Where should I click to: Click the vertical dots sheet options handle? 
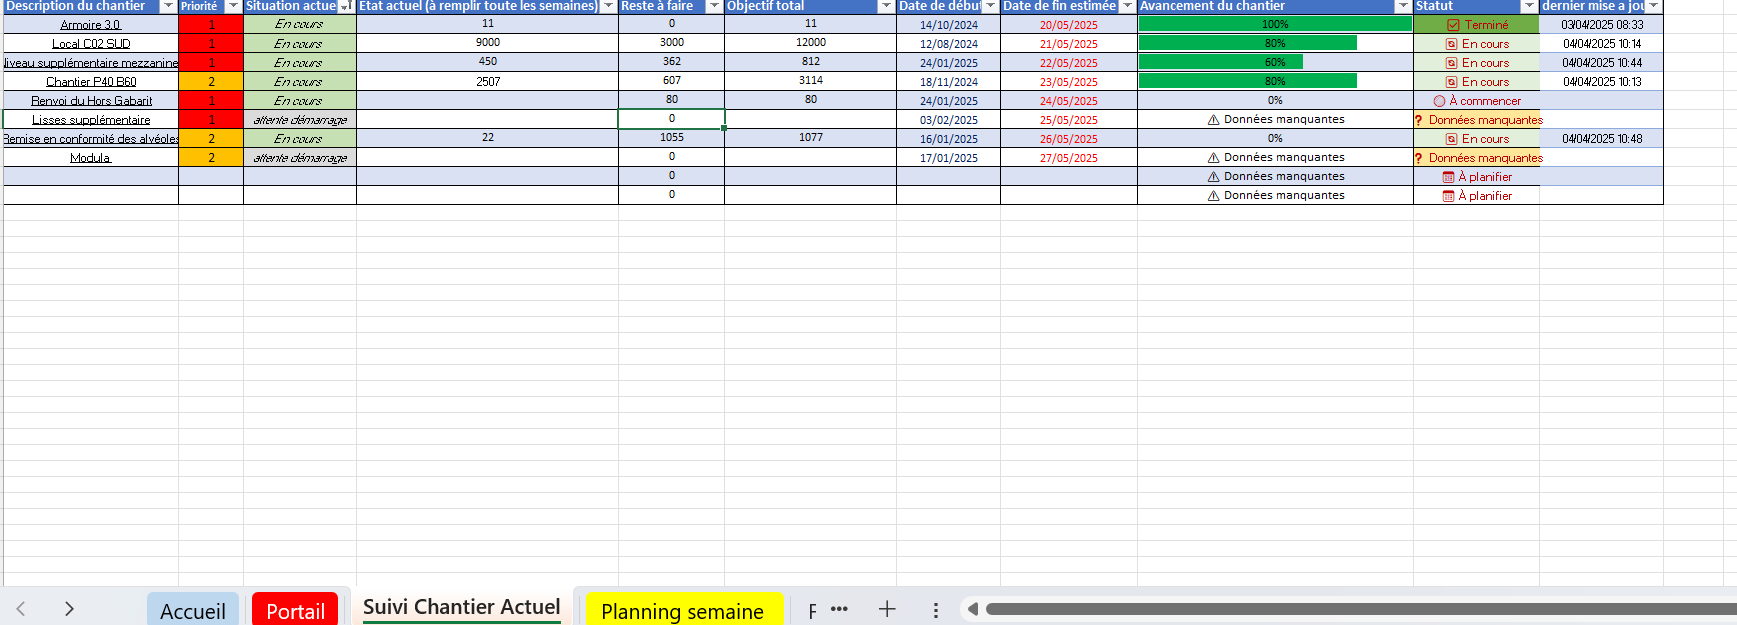(935, 610)
